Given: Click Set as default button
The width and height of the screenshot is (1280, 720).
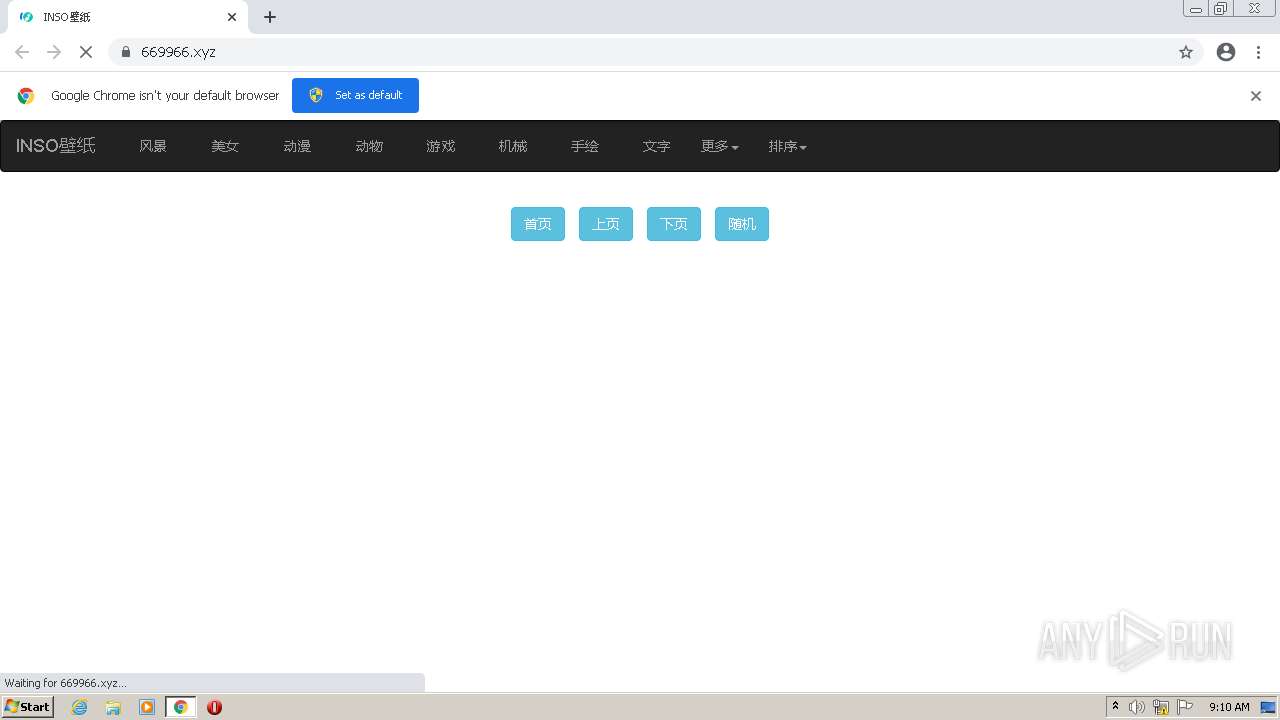Looking at the screenshot, I should 355,95.
